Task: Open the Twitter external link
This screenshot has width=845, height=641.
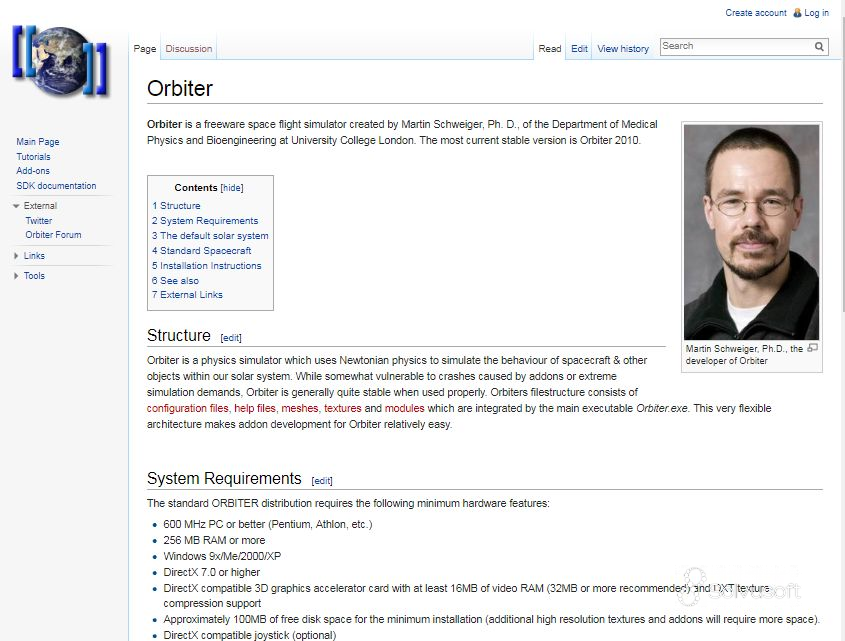Action: coord(39,220)
